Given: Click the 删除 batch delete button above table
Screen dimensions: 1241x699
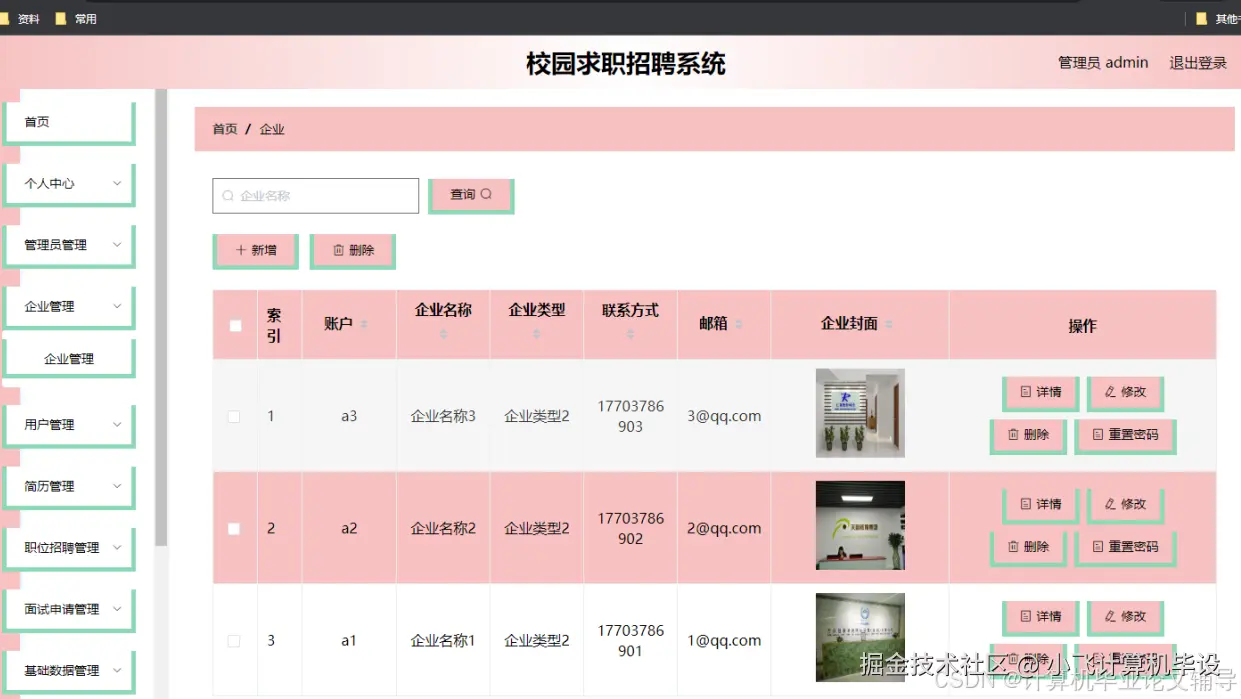Looking at the screenshot, I should [x=352, y=251].
